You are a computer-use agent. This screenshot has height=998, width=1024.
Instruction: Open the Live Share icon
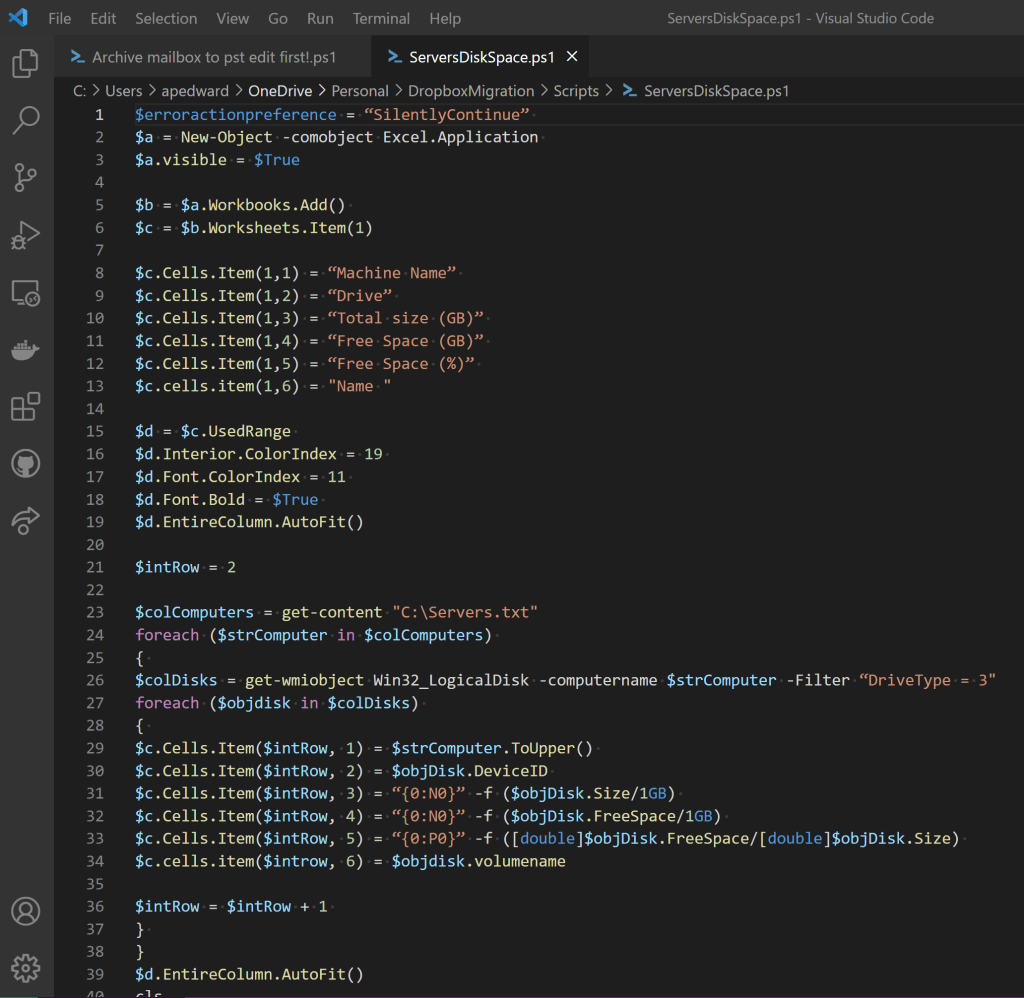(x=25, y=520)
